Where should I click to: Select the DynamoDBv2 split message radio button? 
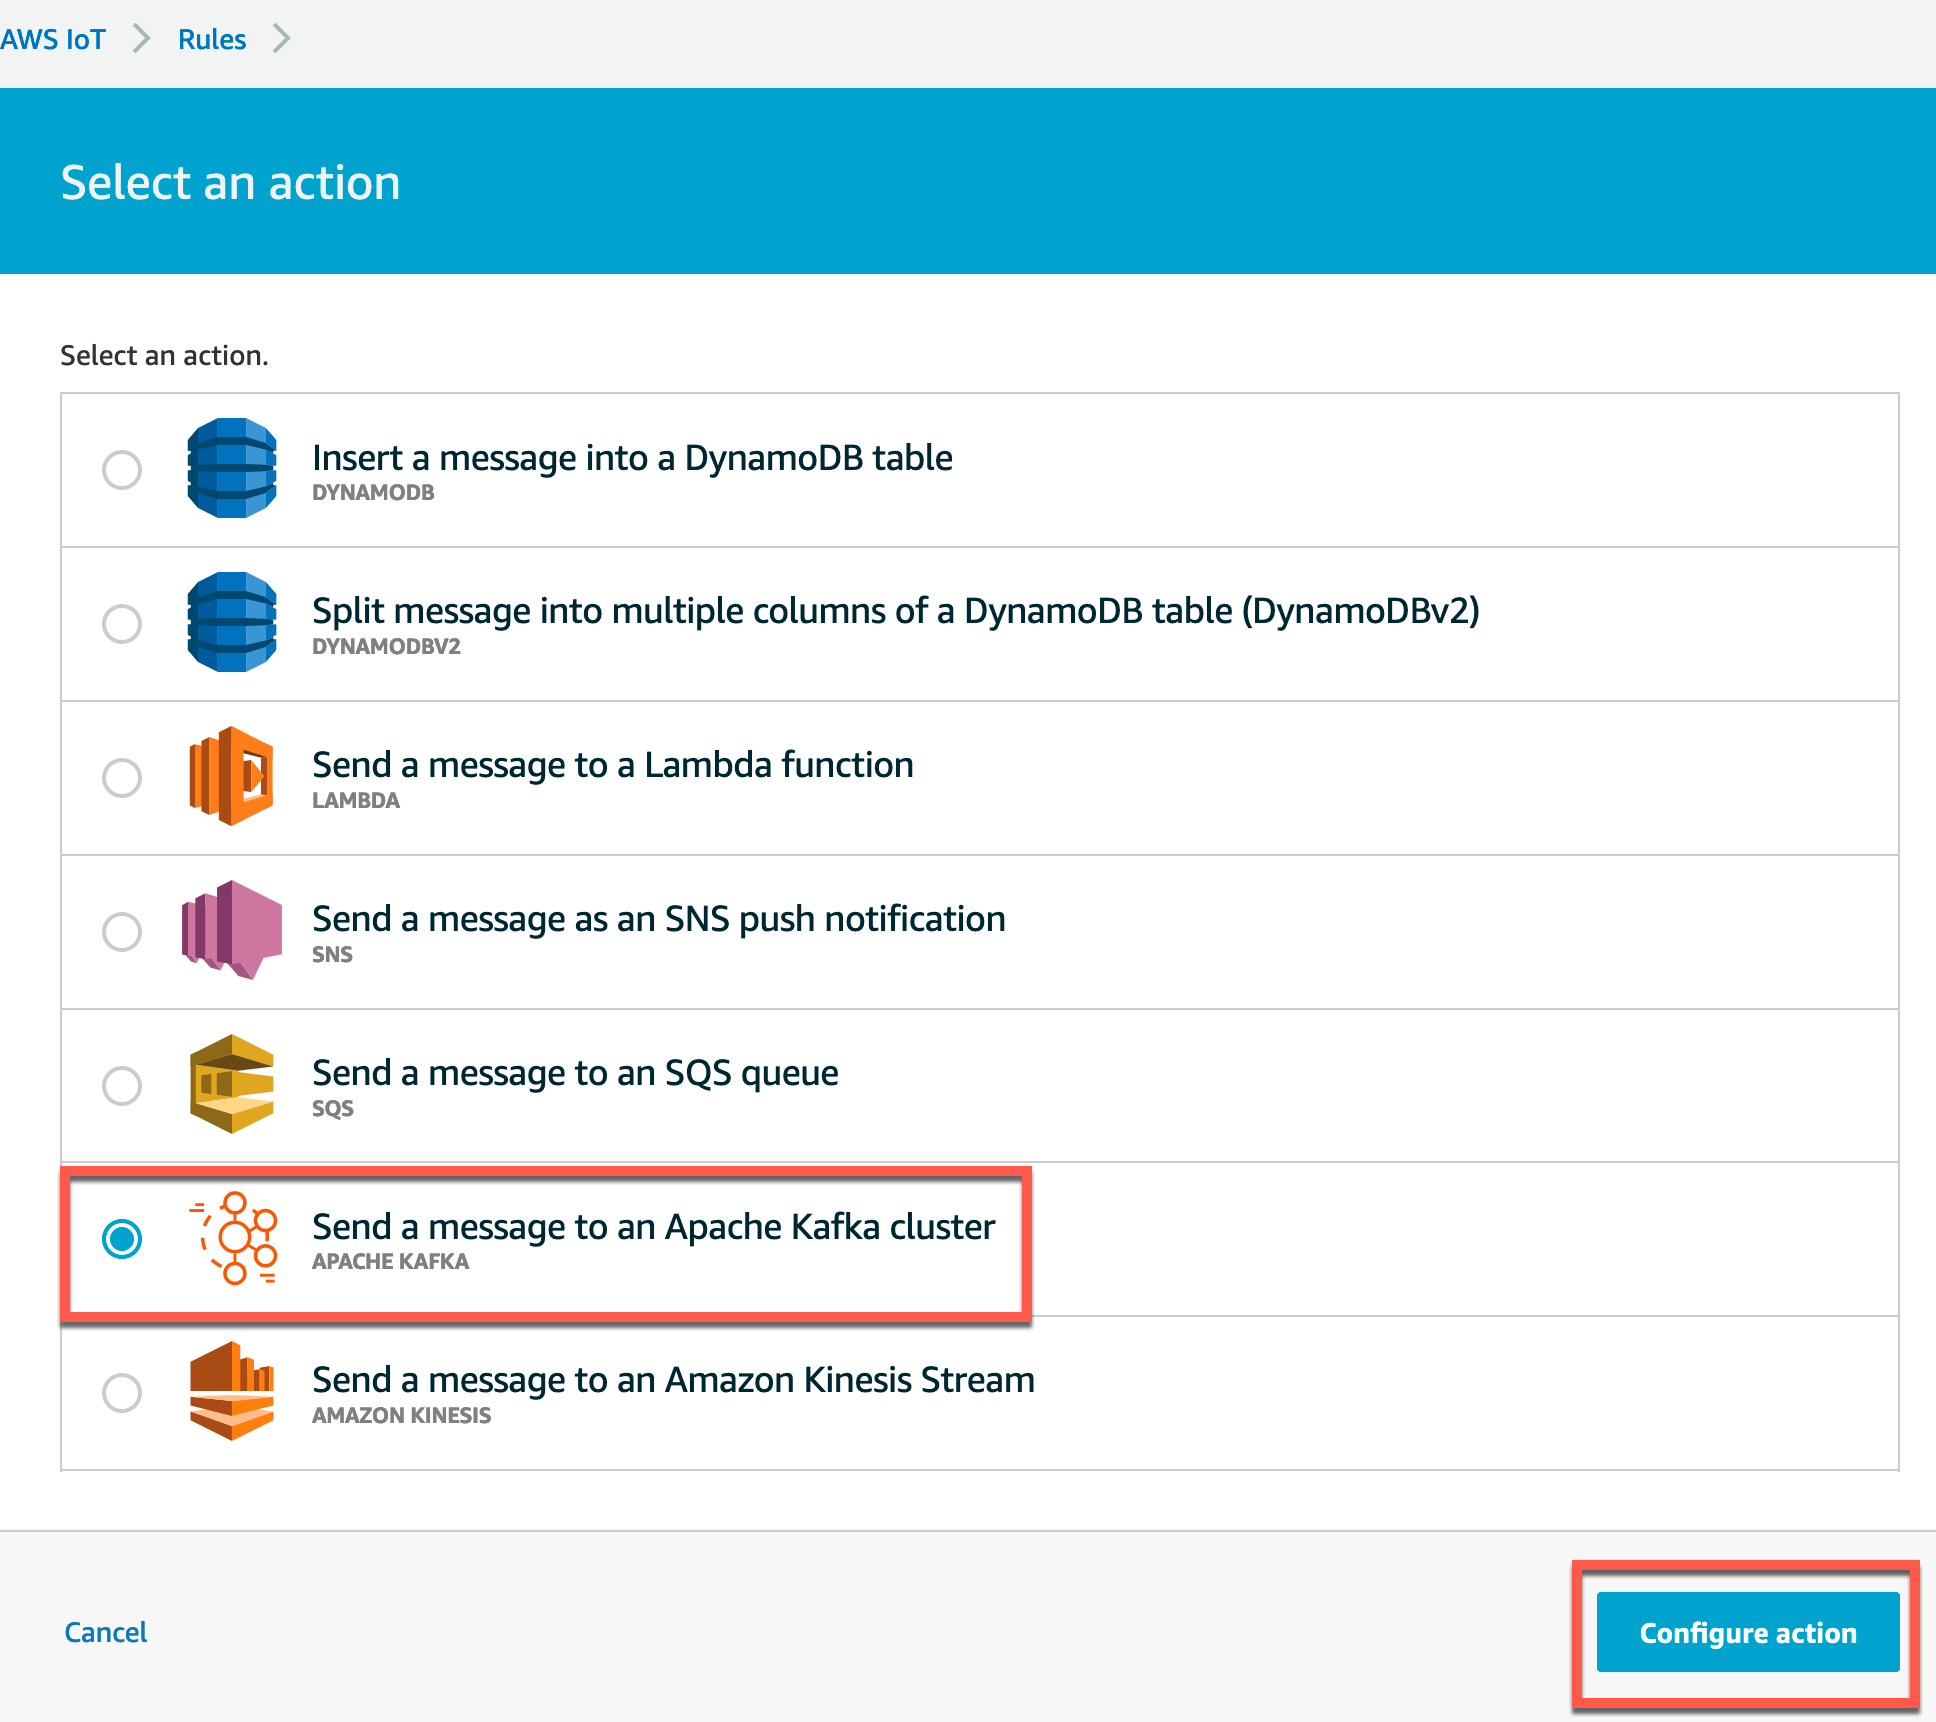pyautogui.click(x=122, y=623)
